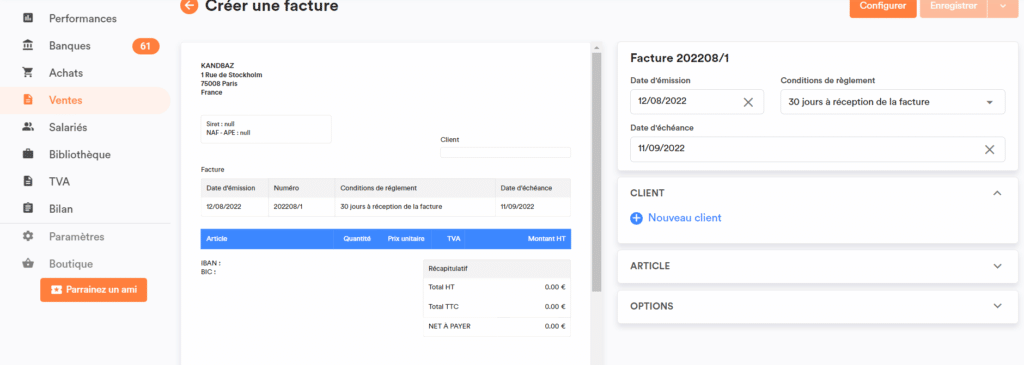Clear the Date d'émission field with X
Image resolution: width=1024 pixels, height=365 pixels.
click(x=748, y=102)
